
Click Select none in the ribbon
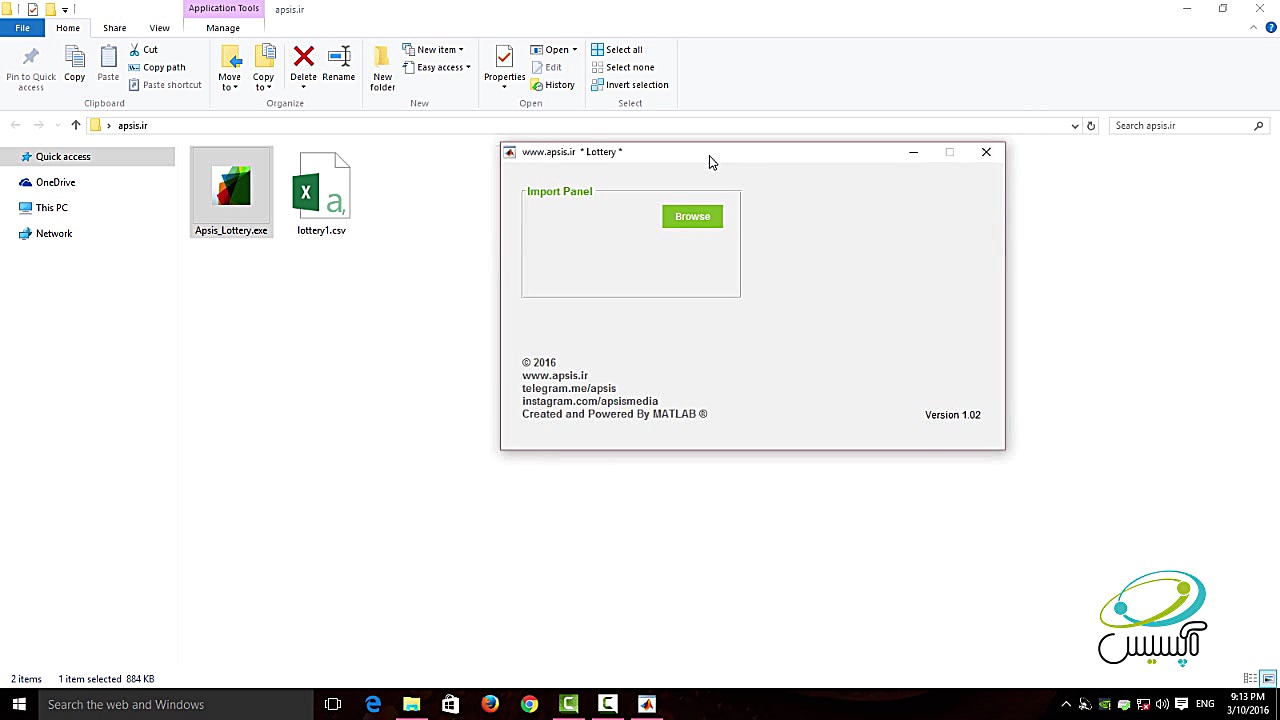[x=622, y=67]
